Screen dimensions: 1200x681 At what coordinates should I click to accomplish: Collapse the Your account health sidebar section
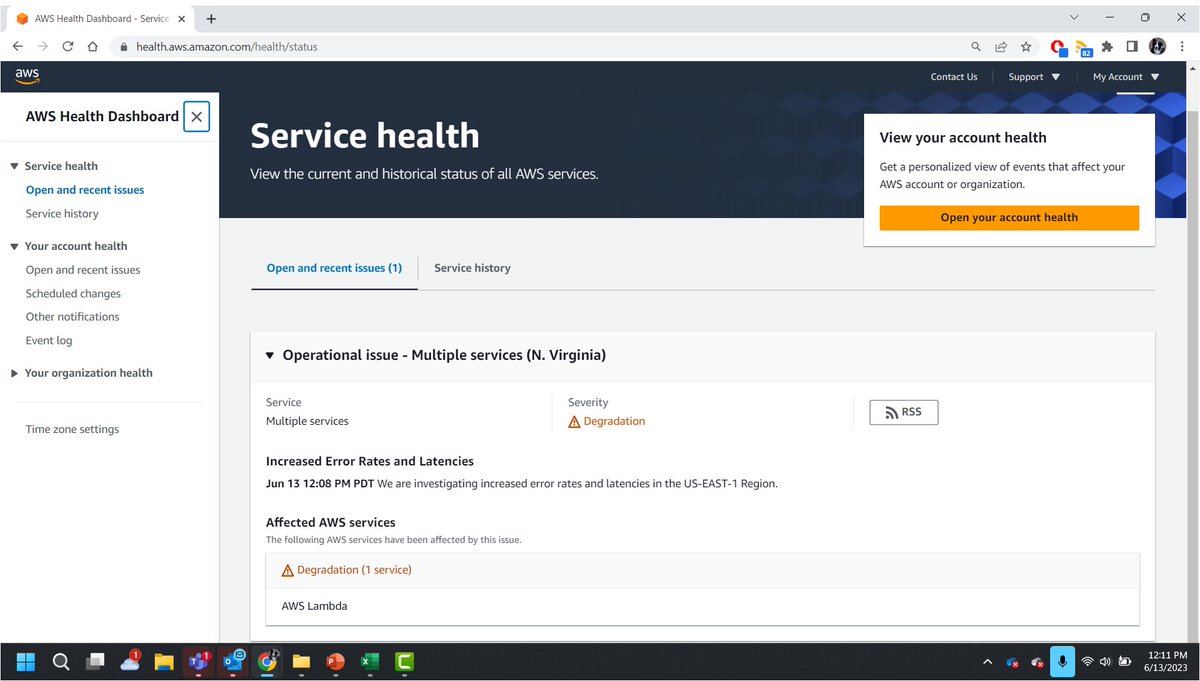15,246
